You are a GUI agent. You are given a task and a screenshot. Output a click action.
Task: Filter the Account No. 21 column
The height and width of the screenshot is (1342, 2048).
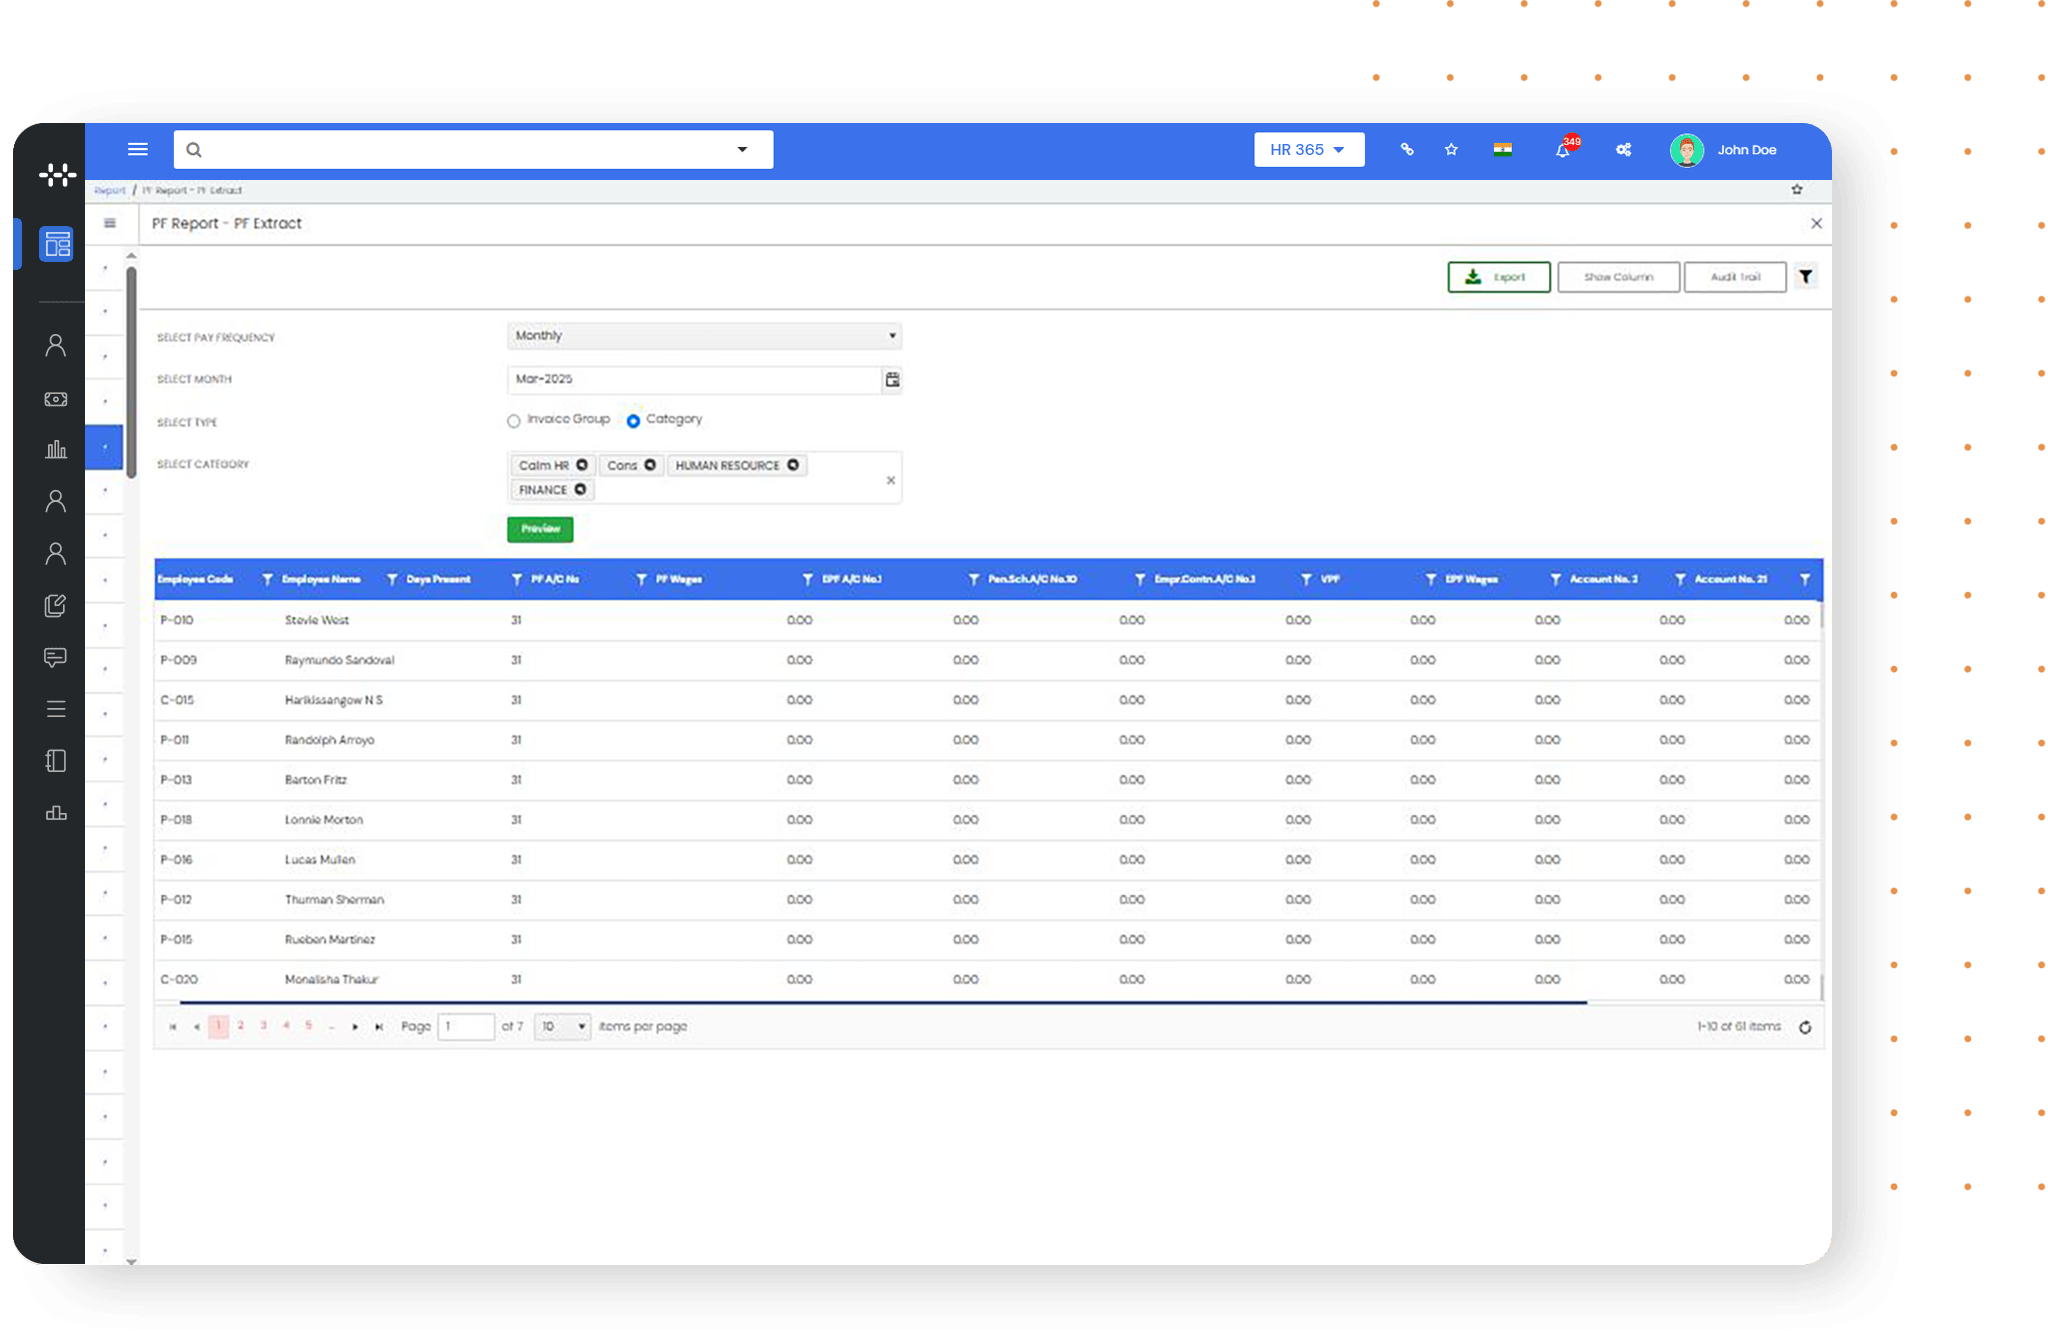tap(1804, 579)
